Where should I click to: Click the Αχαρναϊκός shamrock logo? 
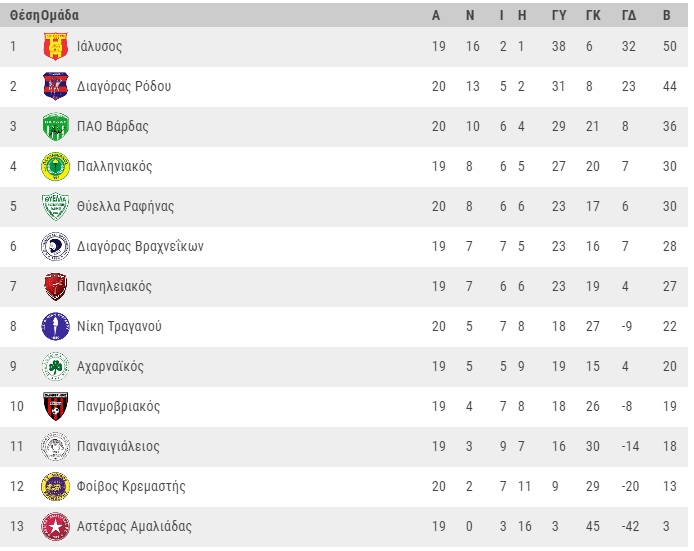[55, 367]
